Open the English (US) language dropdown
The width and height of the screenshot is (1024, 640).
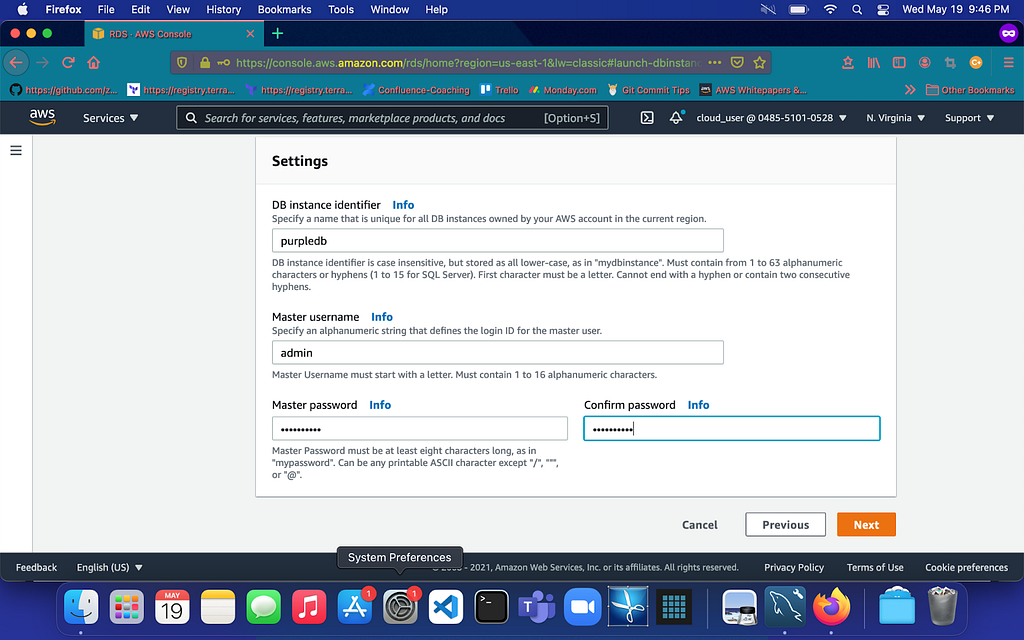point(109,568)
